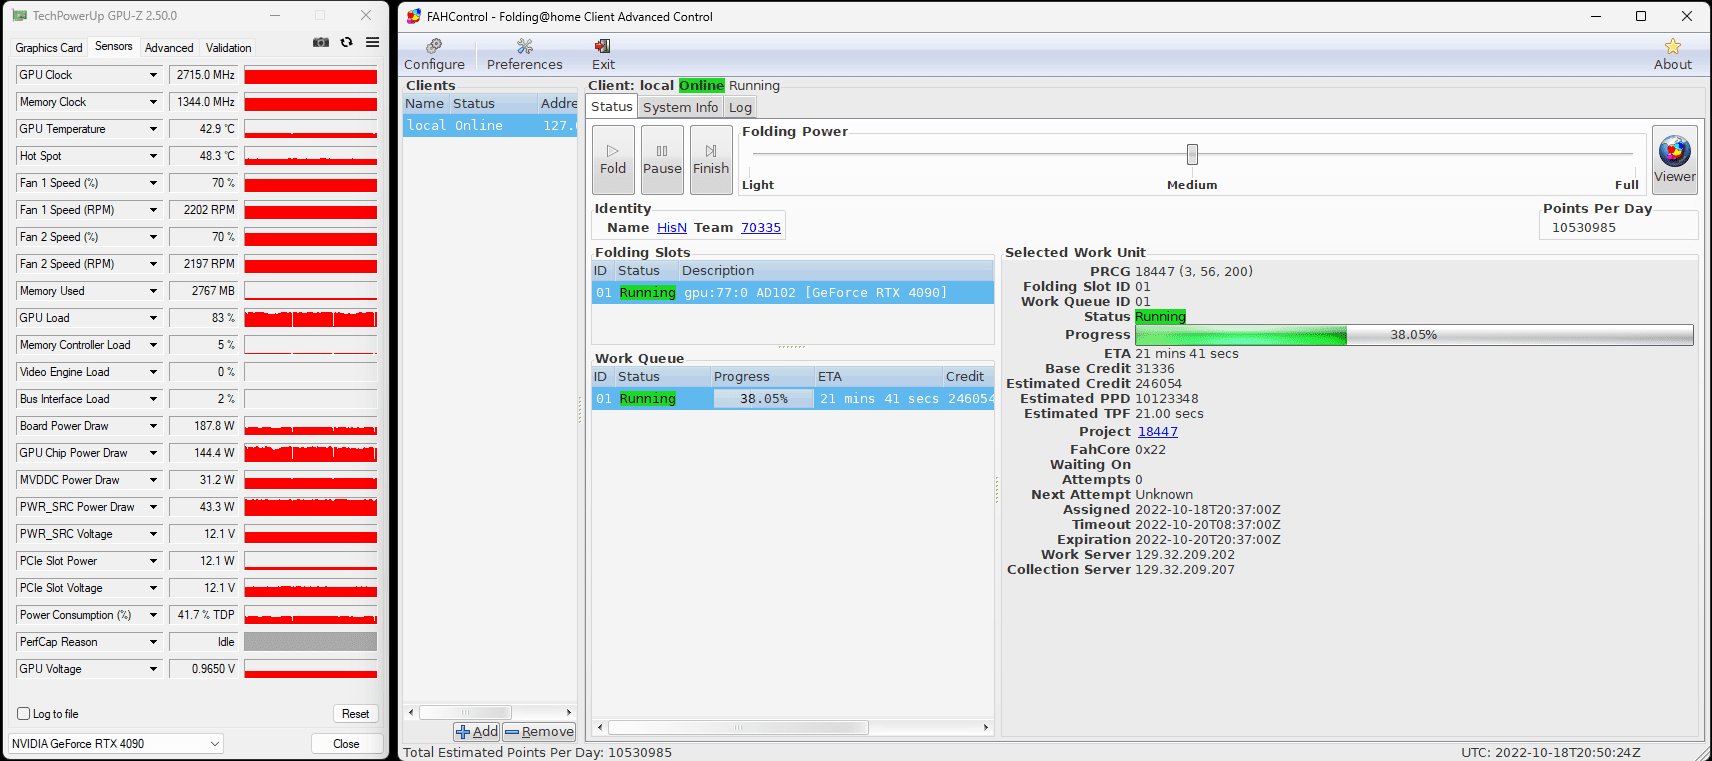
Task: Open Configure in FAHControl toolbar
Action: point(434,55)
